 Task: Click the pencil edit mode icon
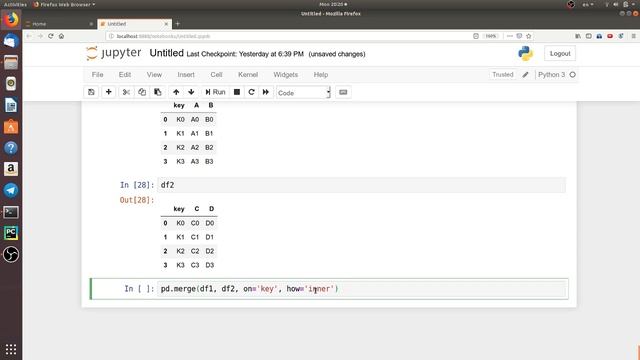[x=525, y=75]
